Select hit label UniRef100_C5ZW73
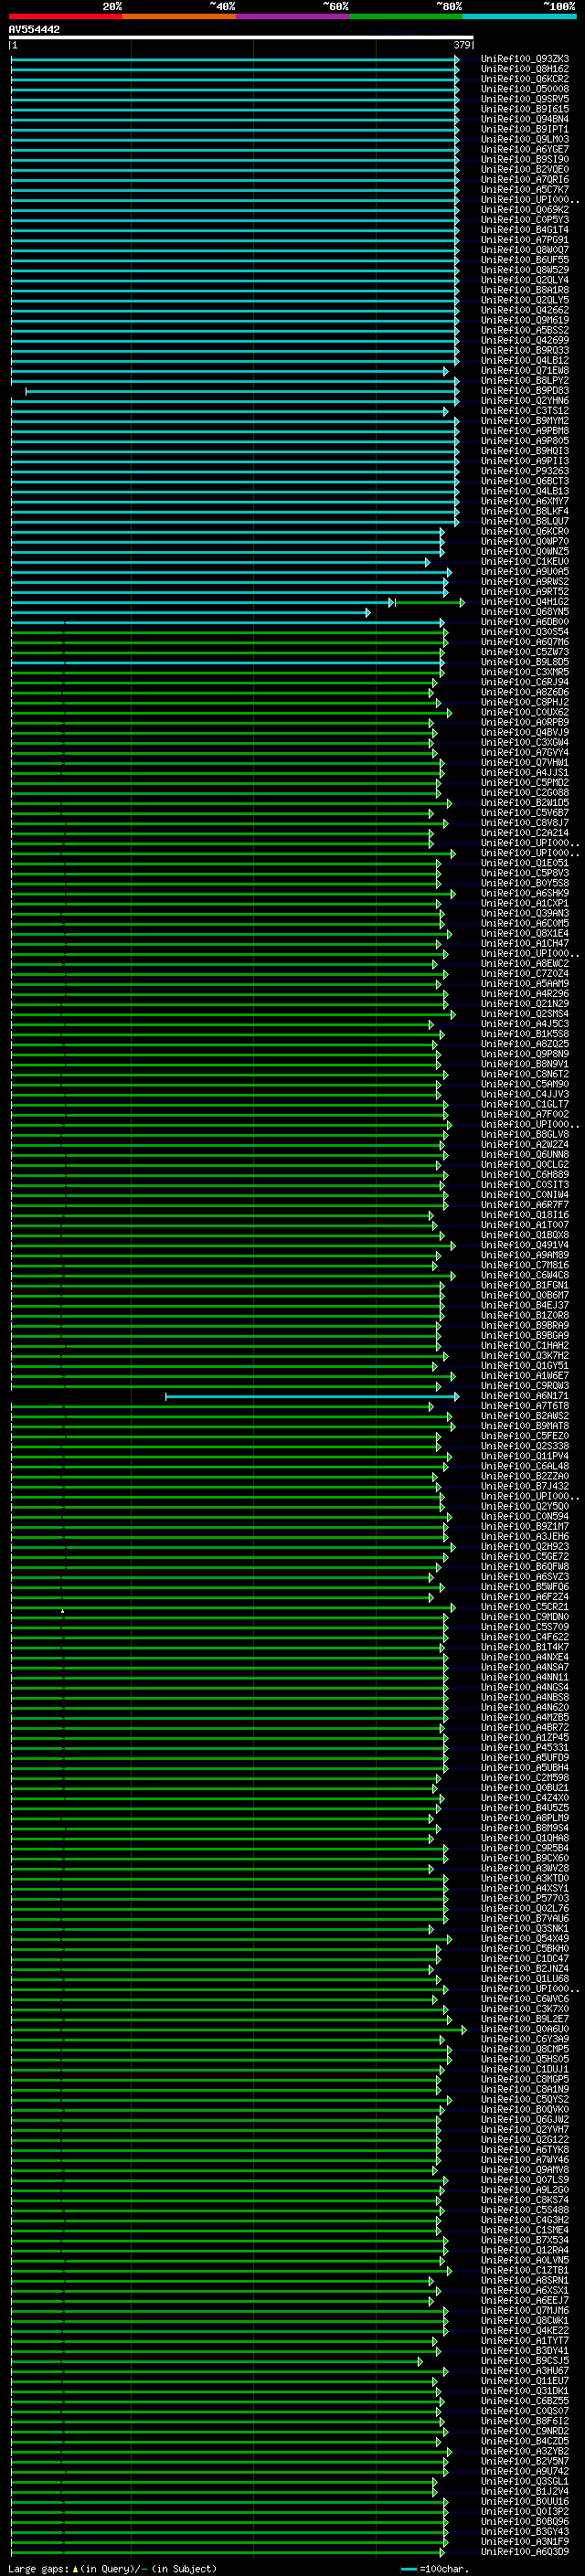The image size is (585, 2576). coord(525,652)
